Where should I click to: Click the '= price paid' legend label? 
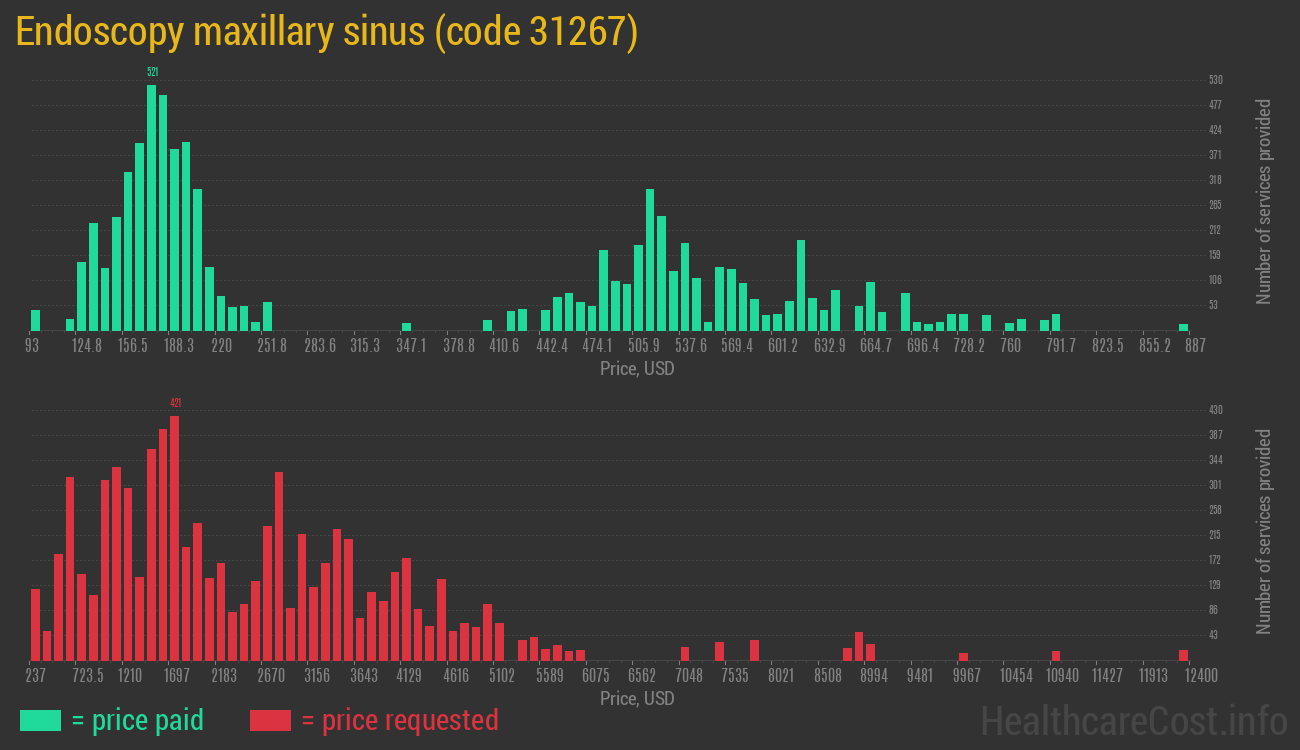(x=138, y=720)
